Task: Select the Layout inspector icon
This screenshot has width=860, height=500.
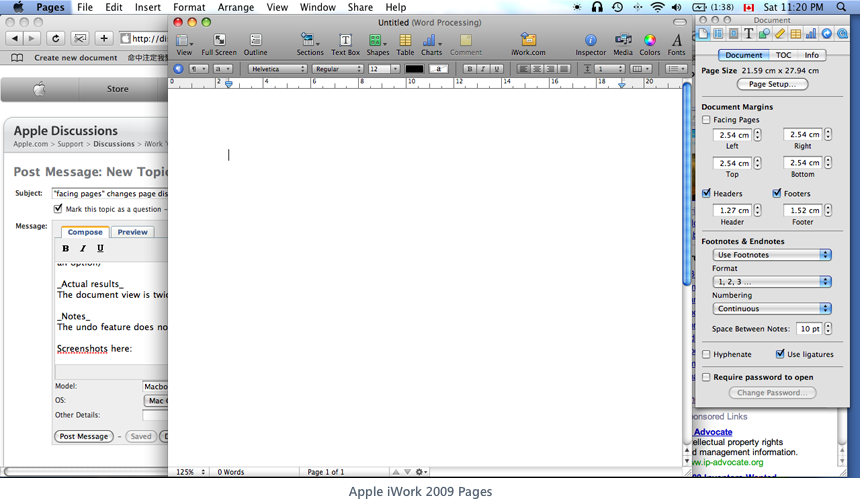Action: pyautogui.click(x=718, y=34)
